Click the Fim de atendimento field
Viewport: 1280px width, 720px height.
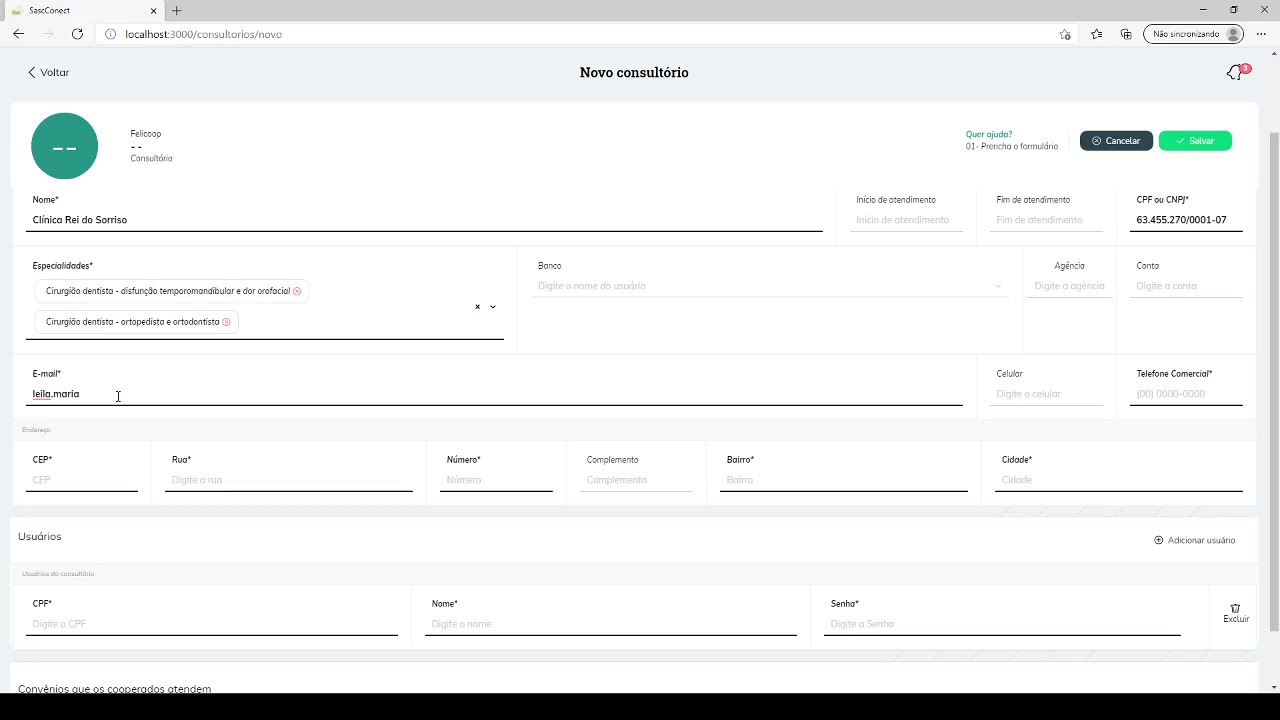pyautogui.click(x=1046, y=220)
